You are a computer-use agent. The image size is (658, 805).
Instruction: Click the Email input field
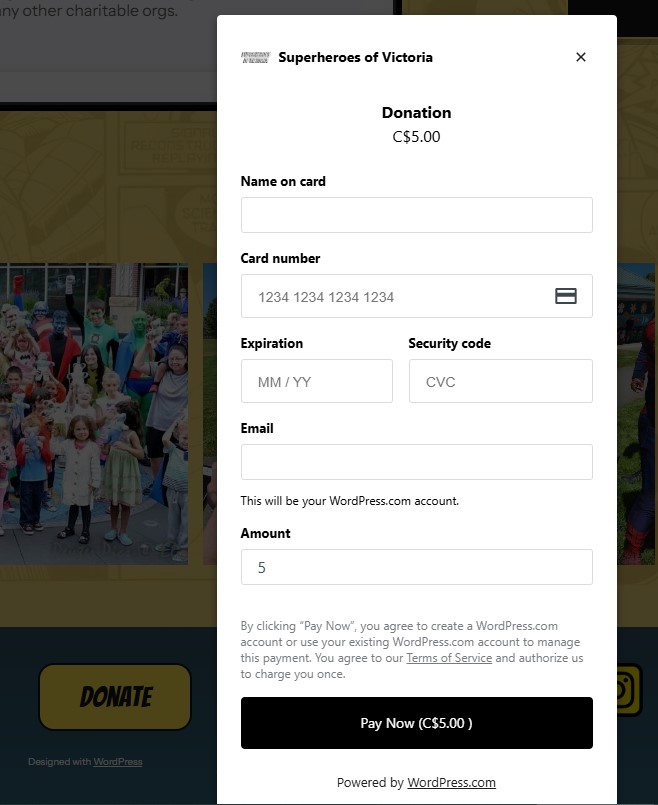point(417,462)
